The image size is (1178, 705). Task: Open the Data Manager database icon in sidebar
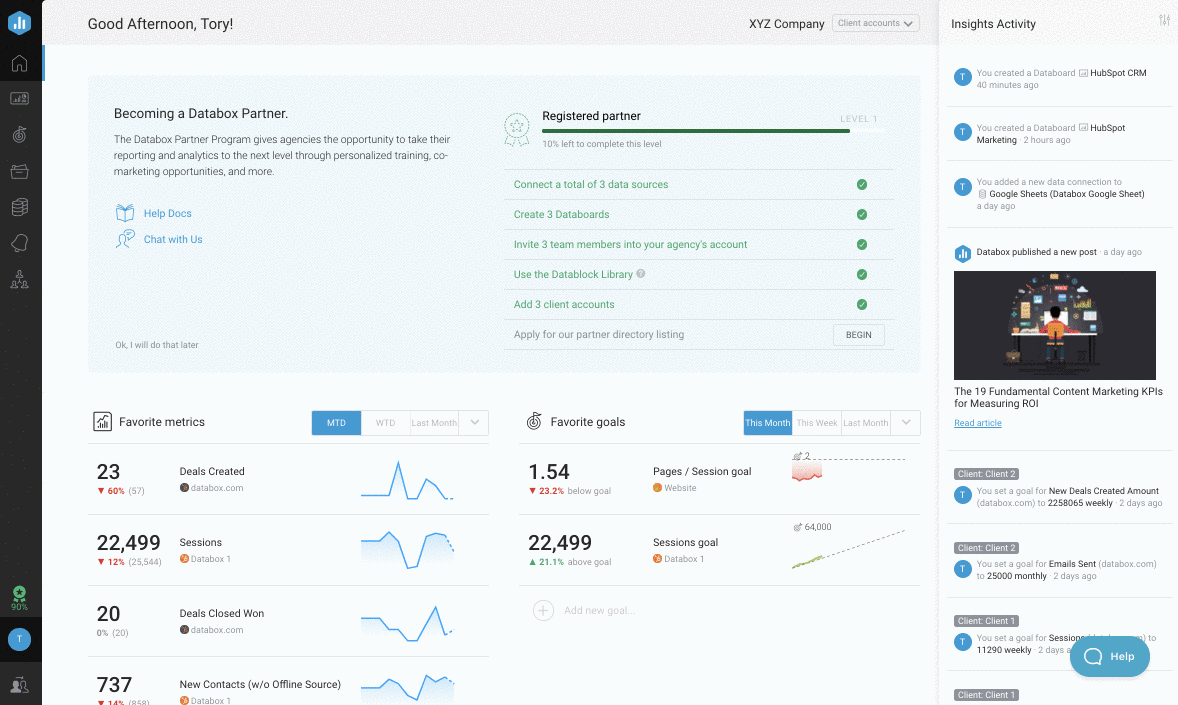tap(20, 207)
